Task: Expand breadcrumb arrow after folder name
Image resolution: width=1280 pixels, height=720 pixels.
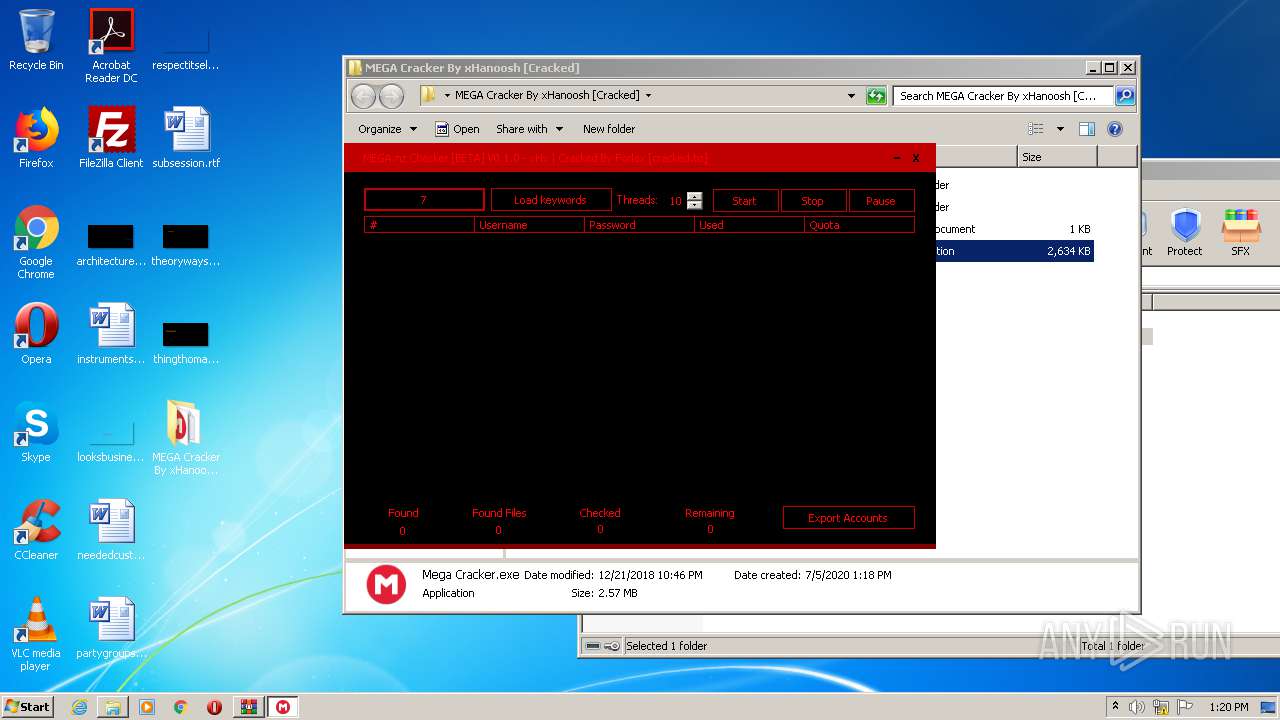Action: pos(648,96)
